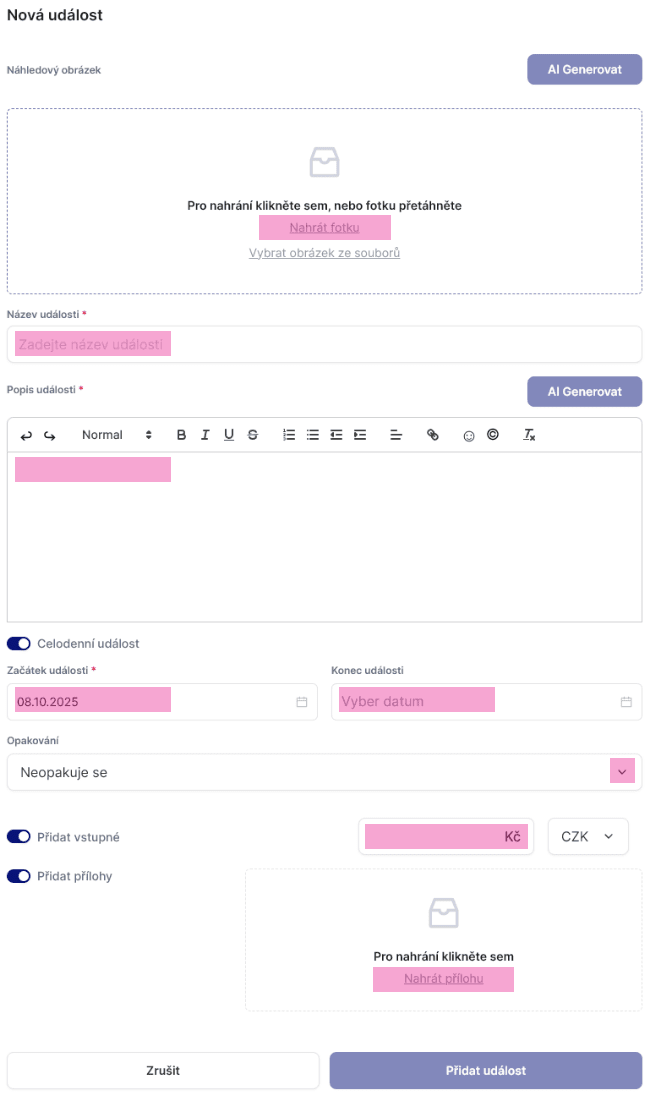
Task: Open the Normal text style dropdown
Action: (x=117, y=435)
